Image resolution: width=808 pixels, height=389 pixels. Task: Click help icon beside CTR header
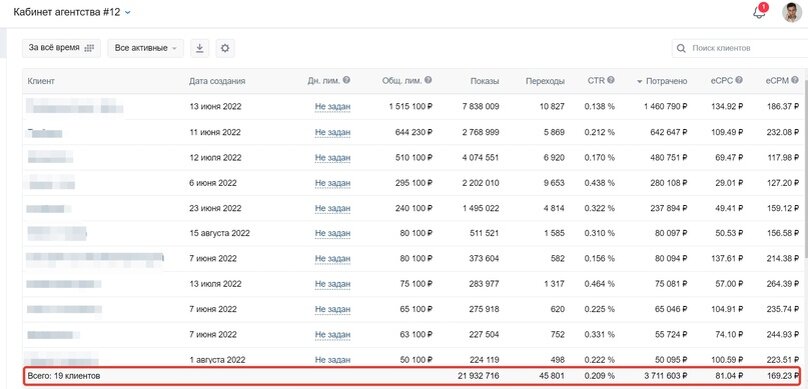click(611, 80)
